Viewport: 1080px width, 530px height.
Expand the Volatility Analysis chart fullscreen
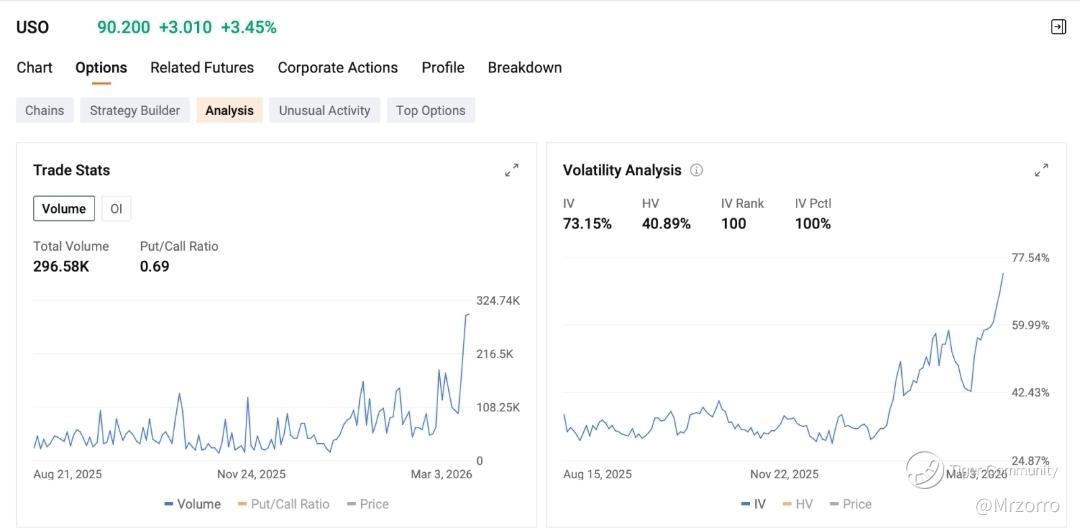1041,170
